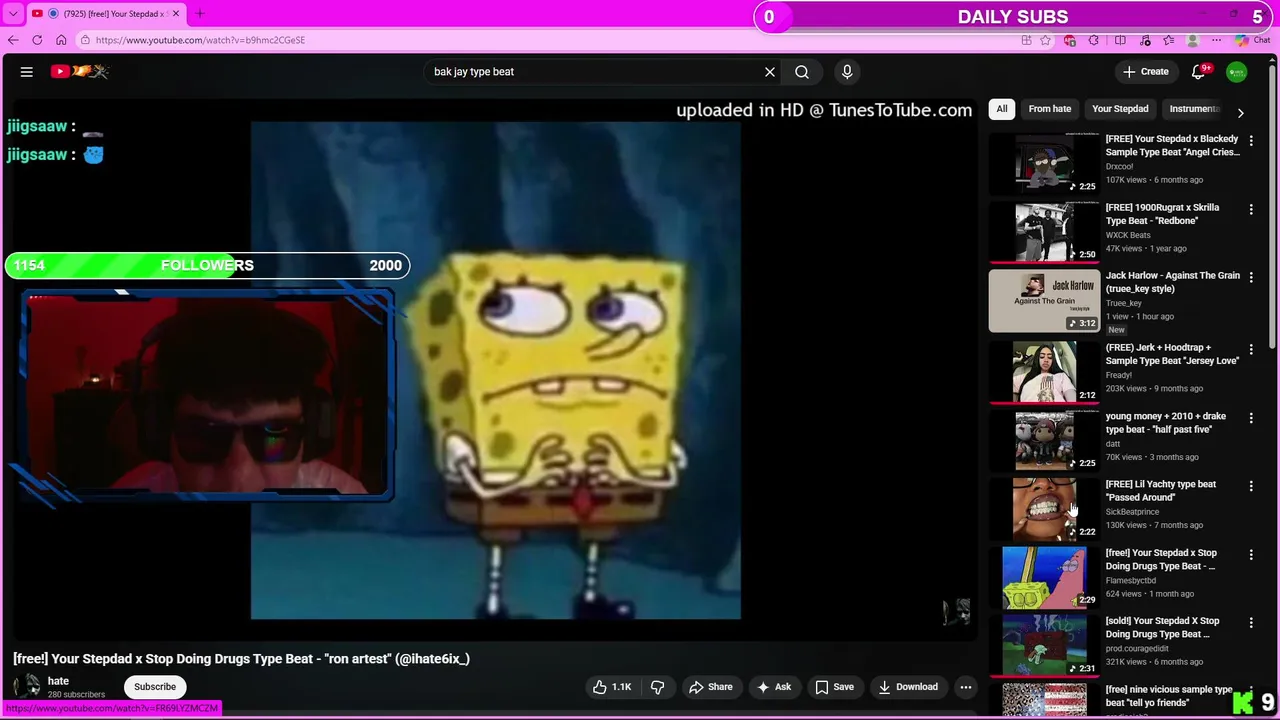Click the Share button
The width and height of the screenshot is (1280, 720).
tap(711, 687)
